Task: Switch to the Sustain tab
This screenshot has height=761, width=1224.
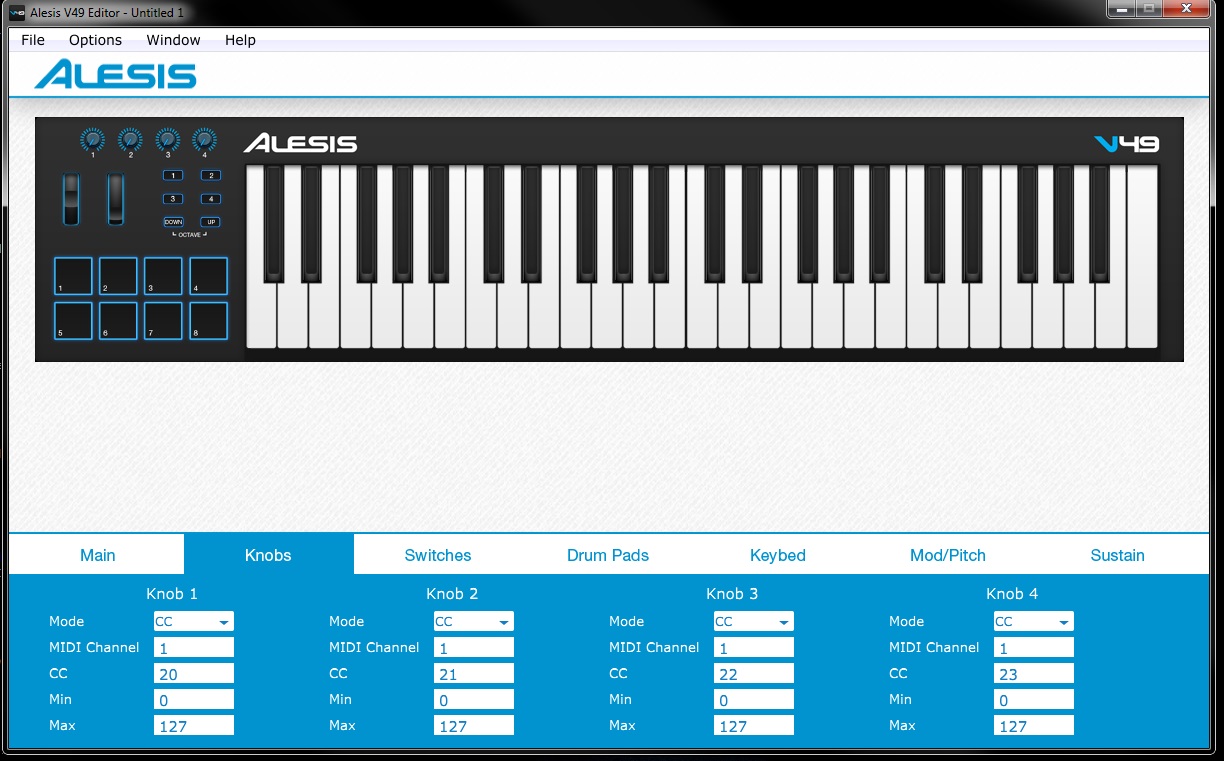Action: point(1118,555)
